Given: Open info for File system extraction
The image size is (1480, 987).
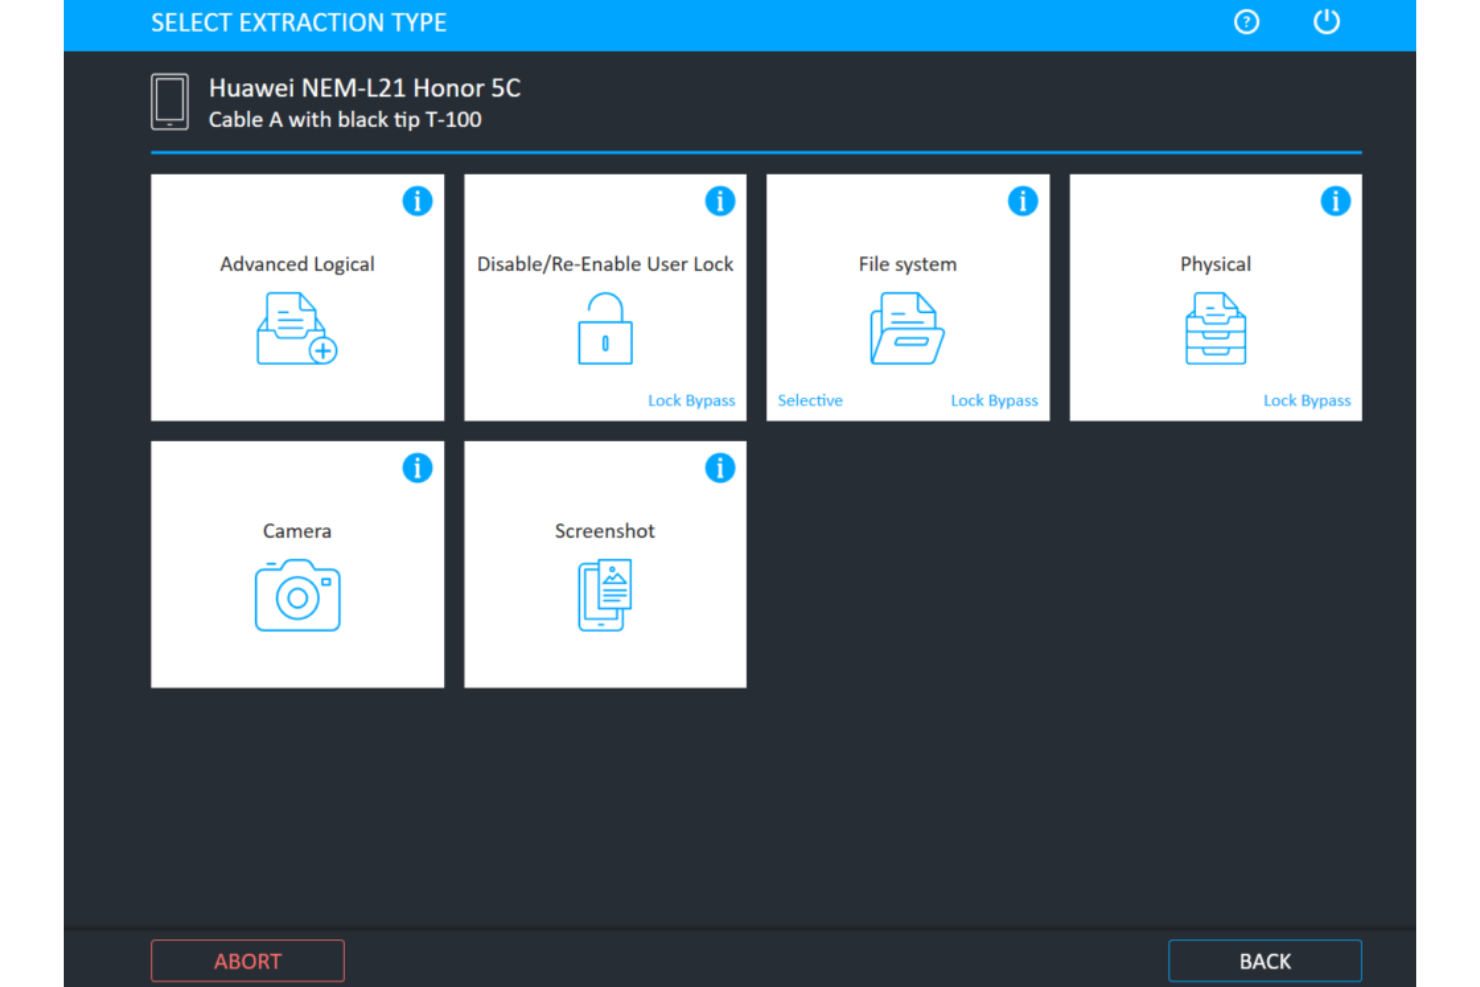Looking at the screenshot, I should tap(1022, 201).
